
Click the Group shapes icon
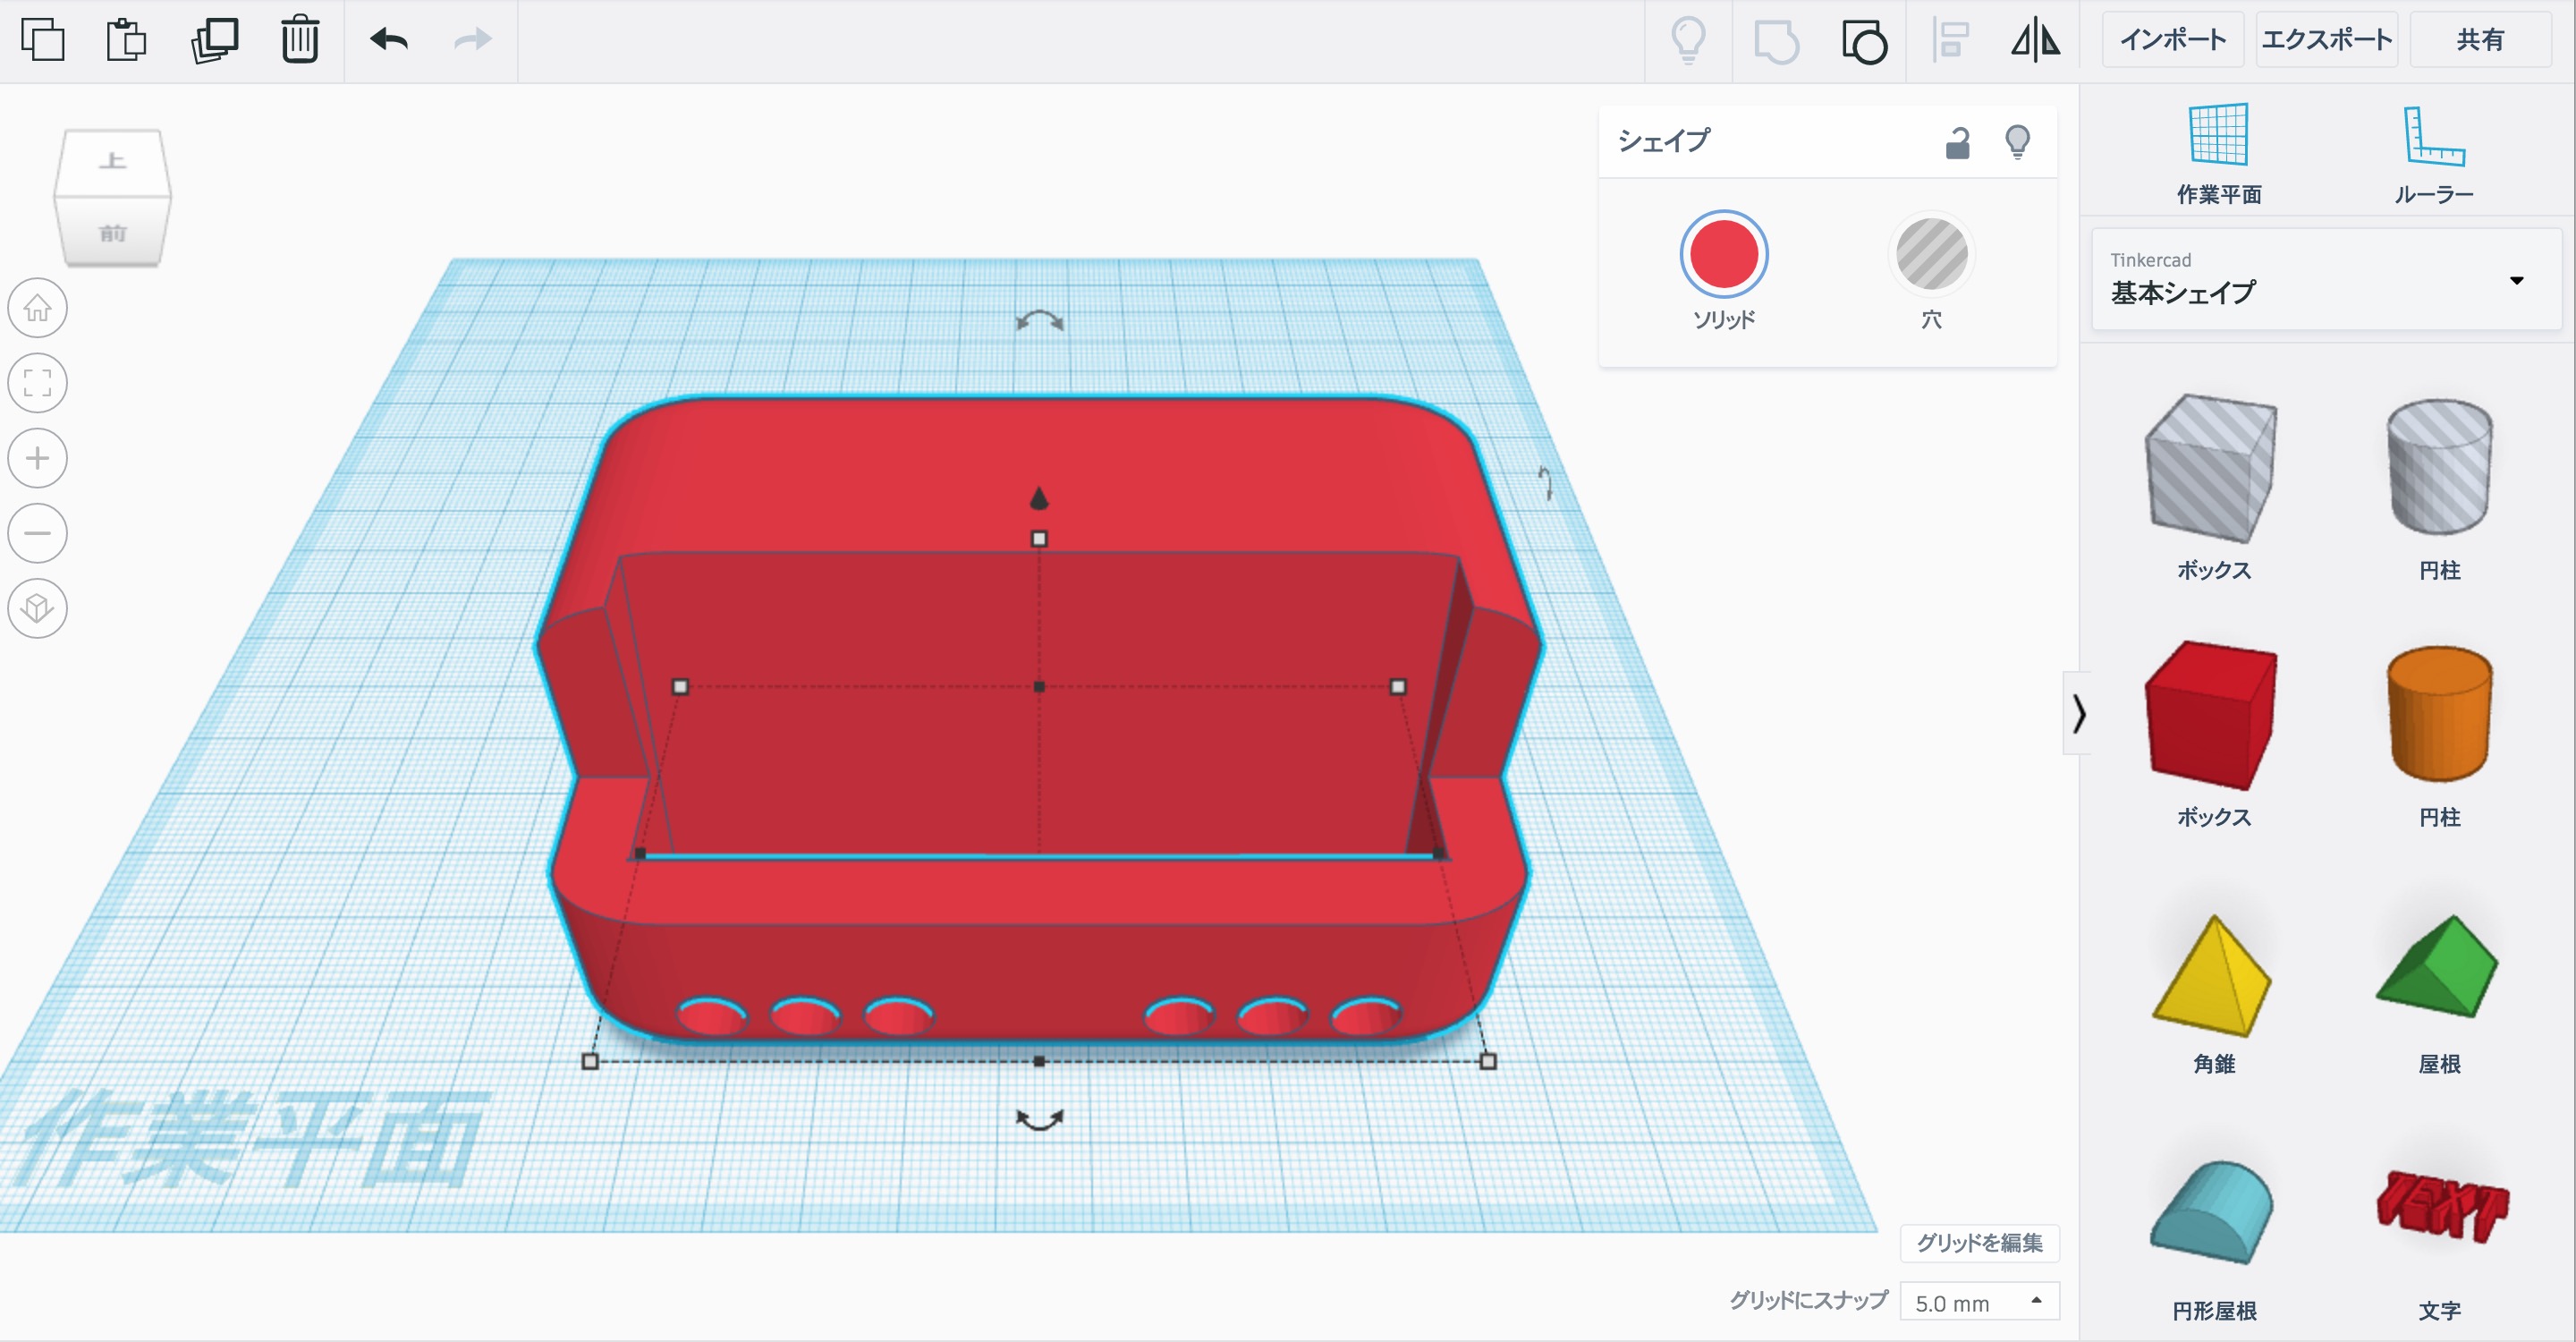(x=1776, y=42)
